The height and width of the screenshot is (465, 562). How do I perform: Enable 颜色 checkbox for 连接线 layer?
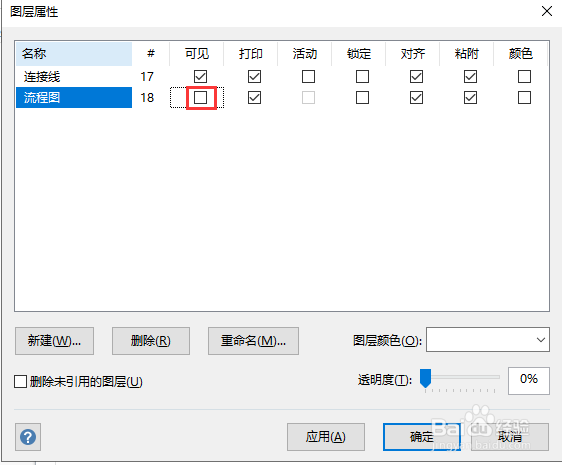524,76
